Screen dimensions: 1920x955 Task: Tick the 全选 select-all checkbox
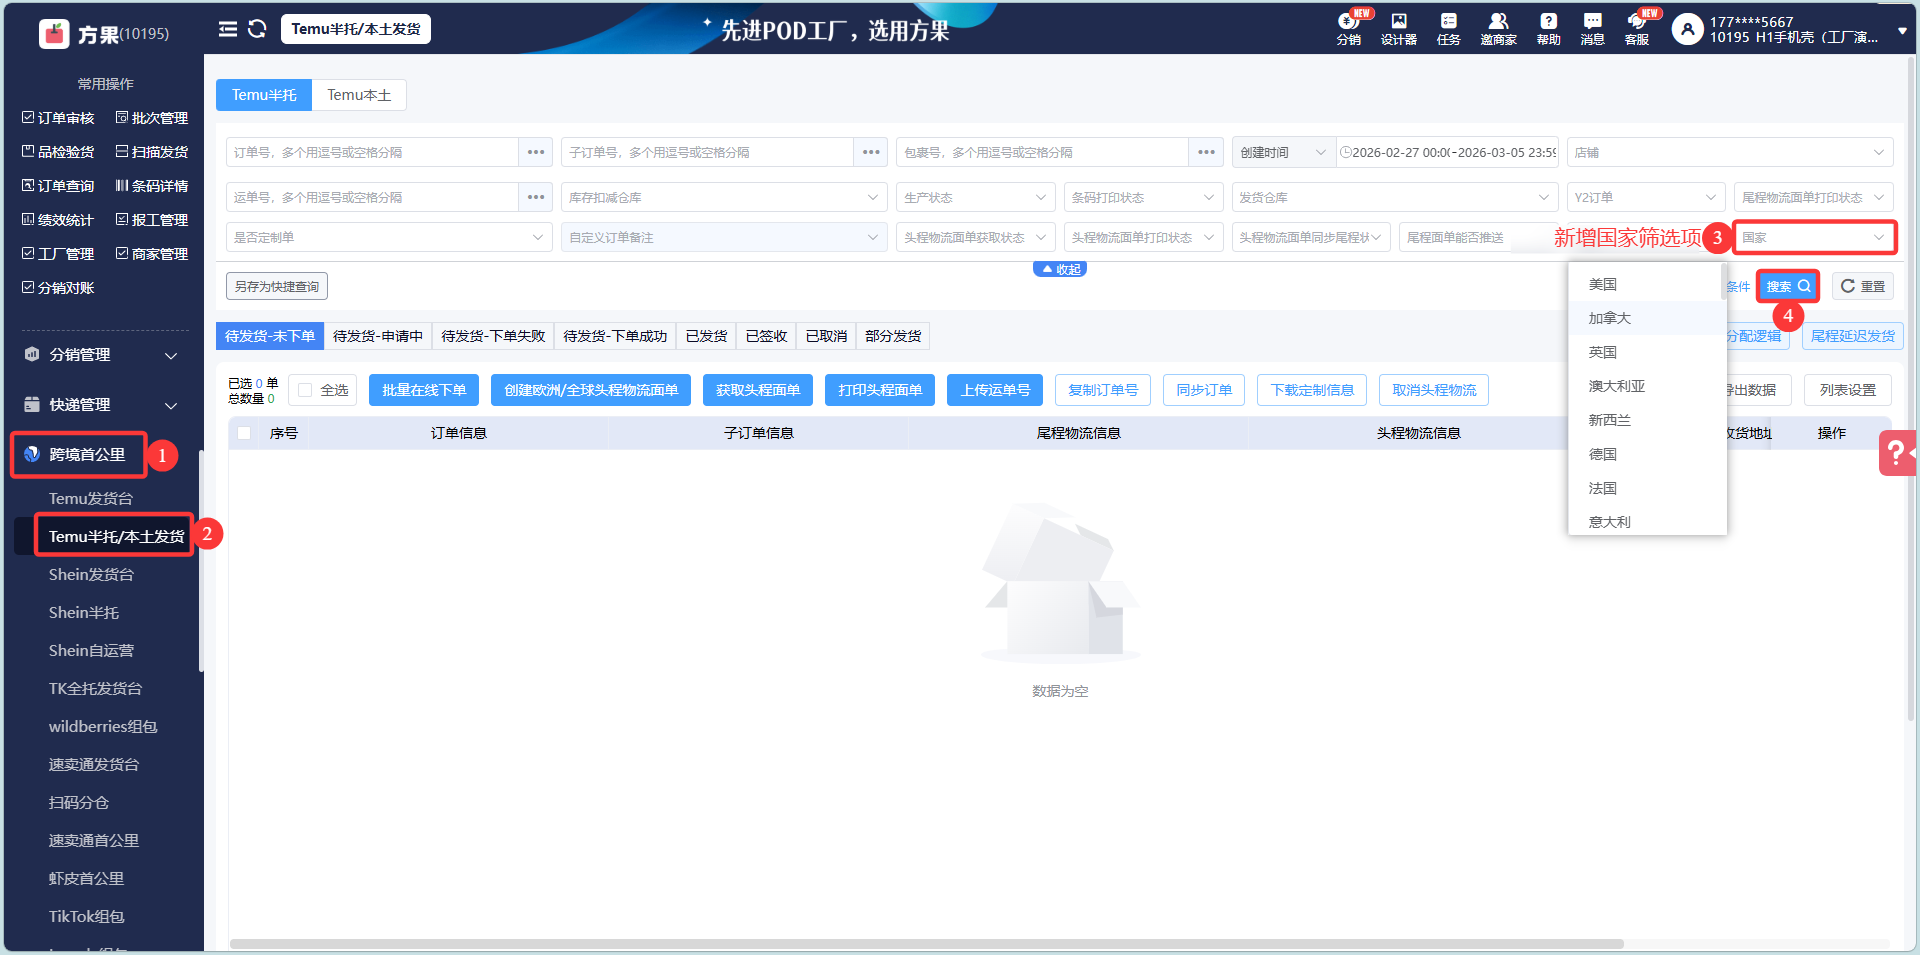305,390
